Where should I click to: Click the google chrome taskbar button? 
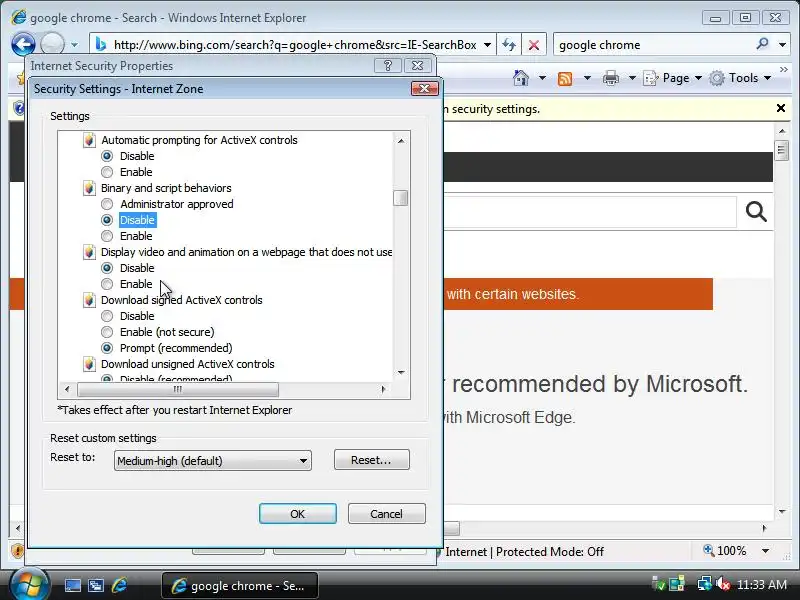pos(240,585)
